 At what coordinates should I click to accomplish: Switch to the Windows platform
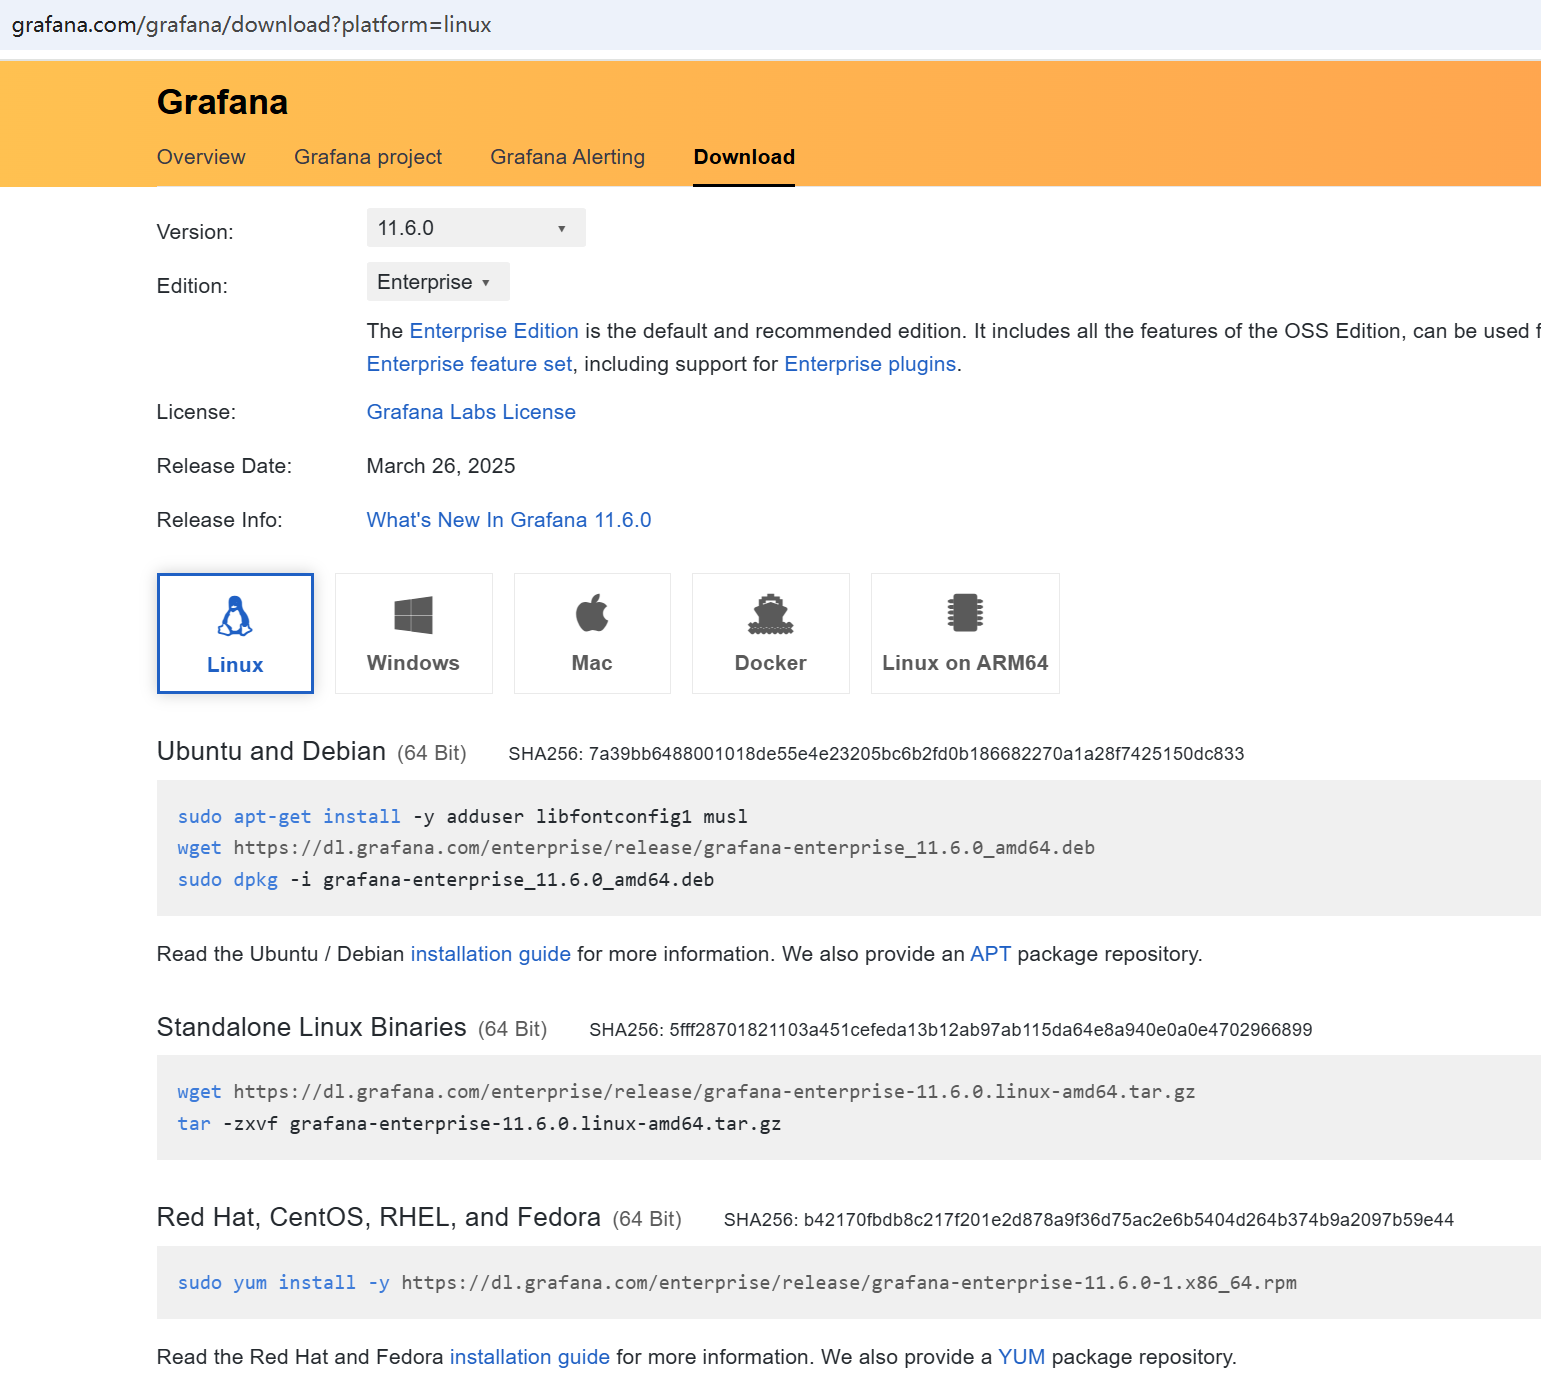(413, 633)
